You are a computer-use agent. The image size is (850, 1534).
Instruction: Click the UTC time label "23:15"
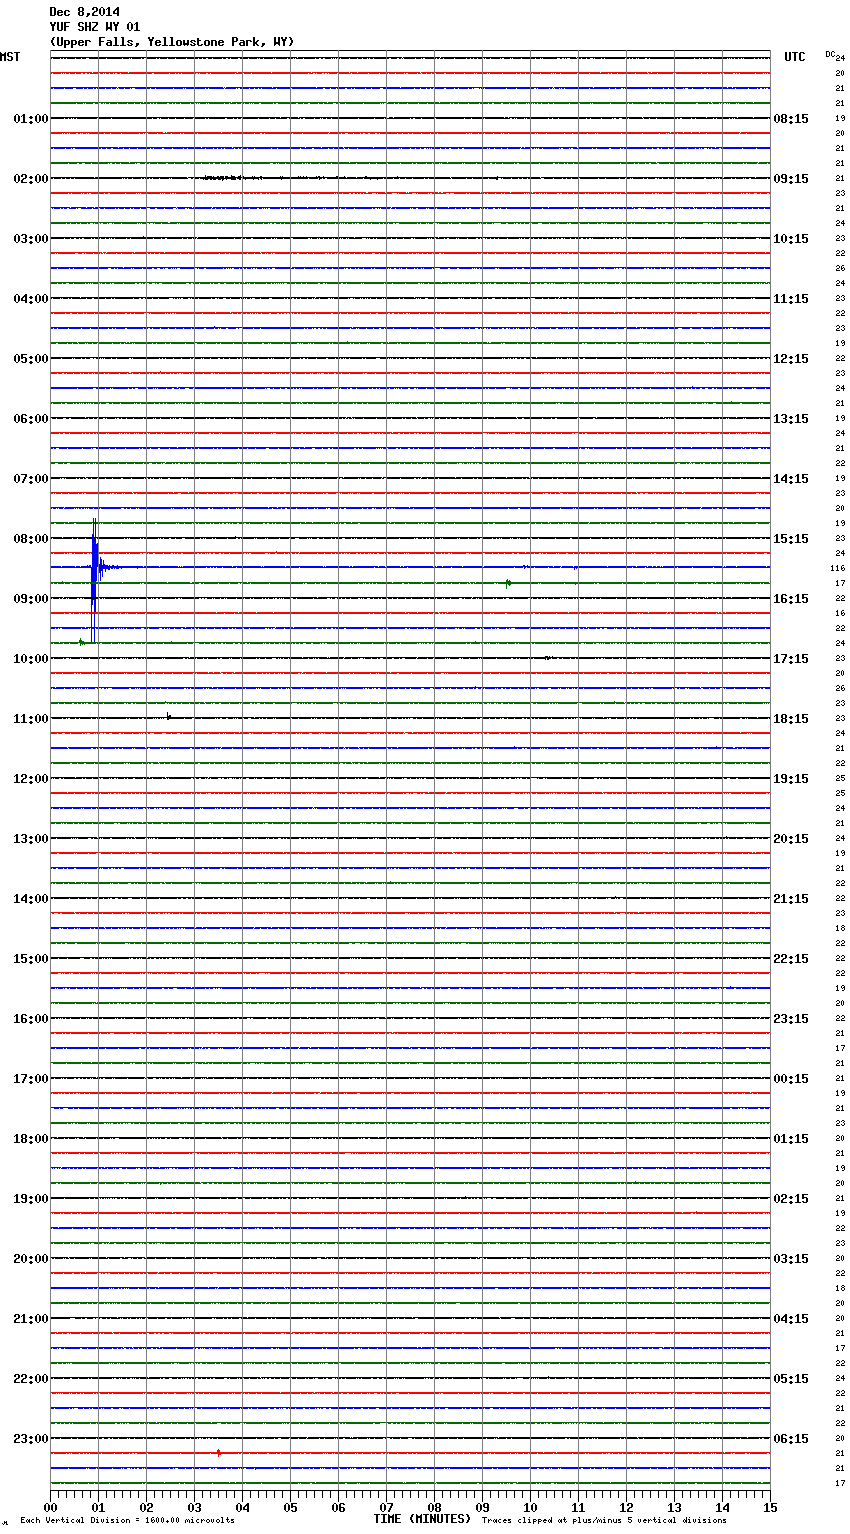click(791, 1019)
